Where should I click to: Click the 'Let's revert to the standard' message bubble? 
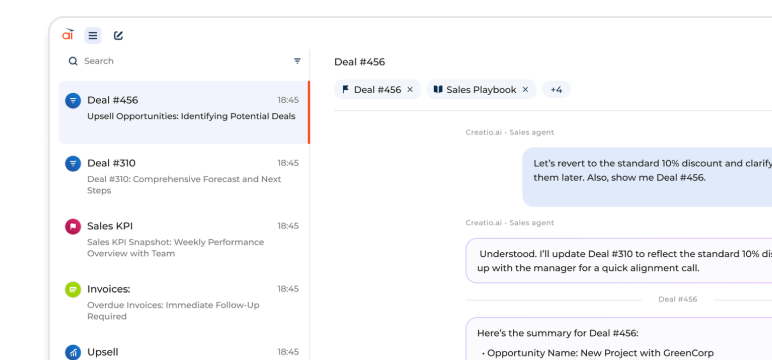point(647,177)
